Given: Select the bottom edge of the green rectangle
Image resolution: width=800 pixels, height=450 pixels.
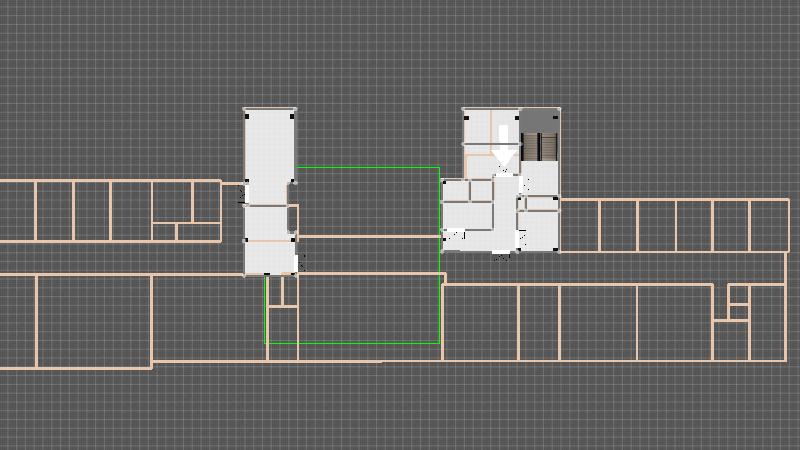Looking at the screenshot, I should click(x=352, y=343).
